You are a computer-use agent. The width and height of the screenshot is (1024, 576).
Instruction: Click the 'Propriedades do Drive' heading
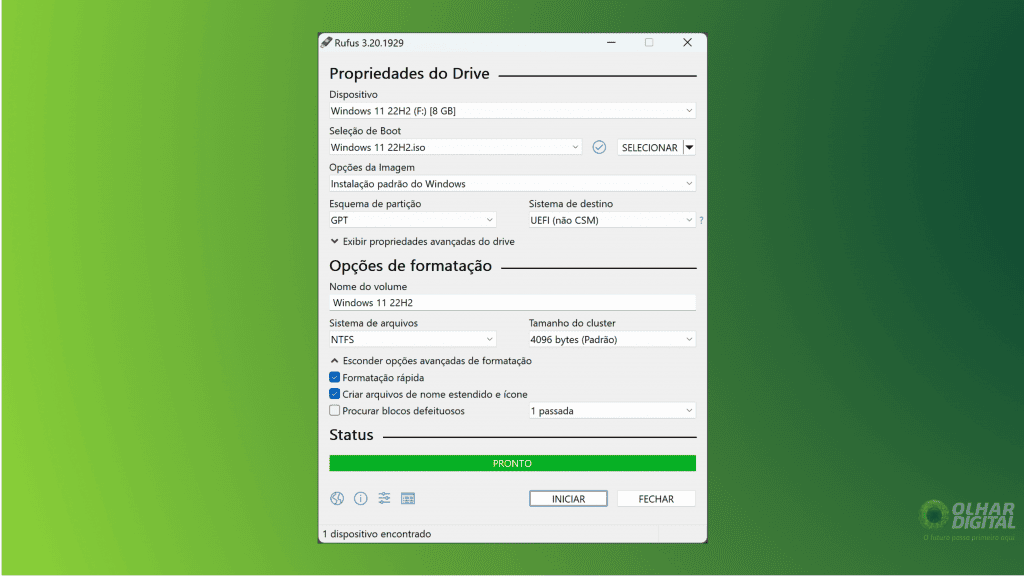click(409, 74)
